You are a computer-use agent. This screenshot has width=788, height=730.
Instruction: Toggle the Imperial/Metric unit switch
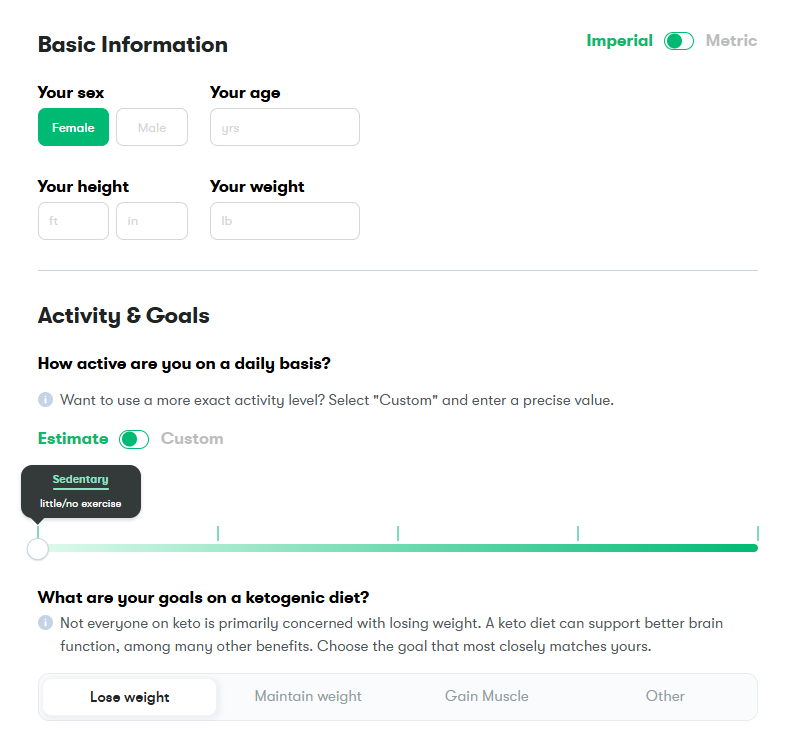678,41
